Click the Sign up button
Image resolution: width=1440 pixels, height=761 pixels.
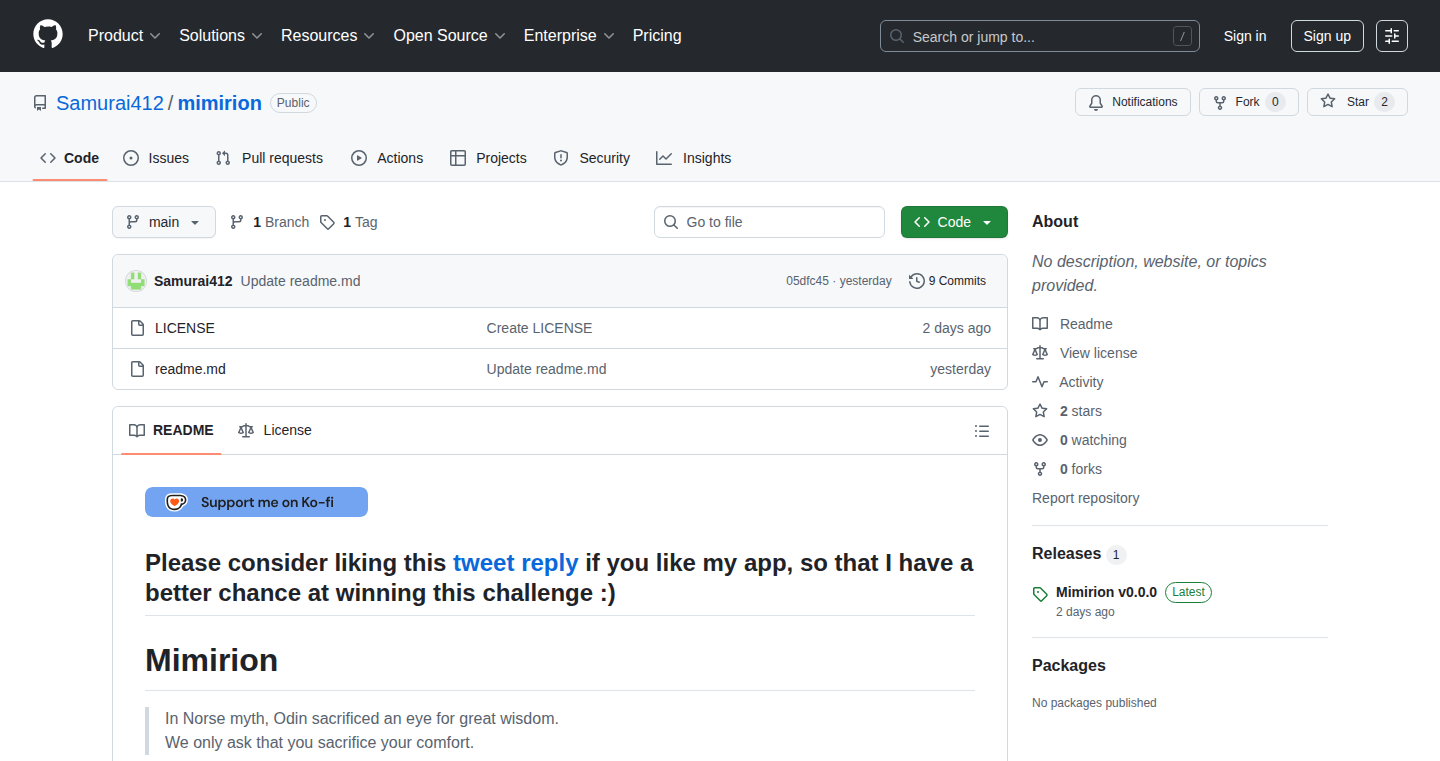(x=1327, y=36)
